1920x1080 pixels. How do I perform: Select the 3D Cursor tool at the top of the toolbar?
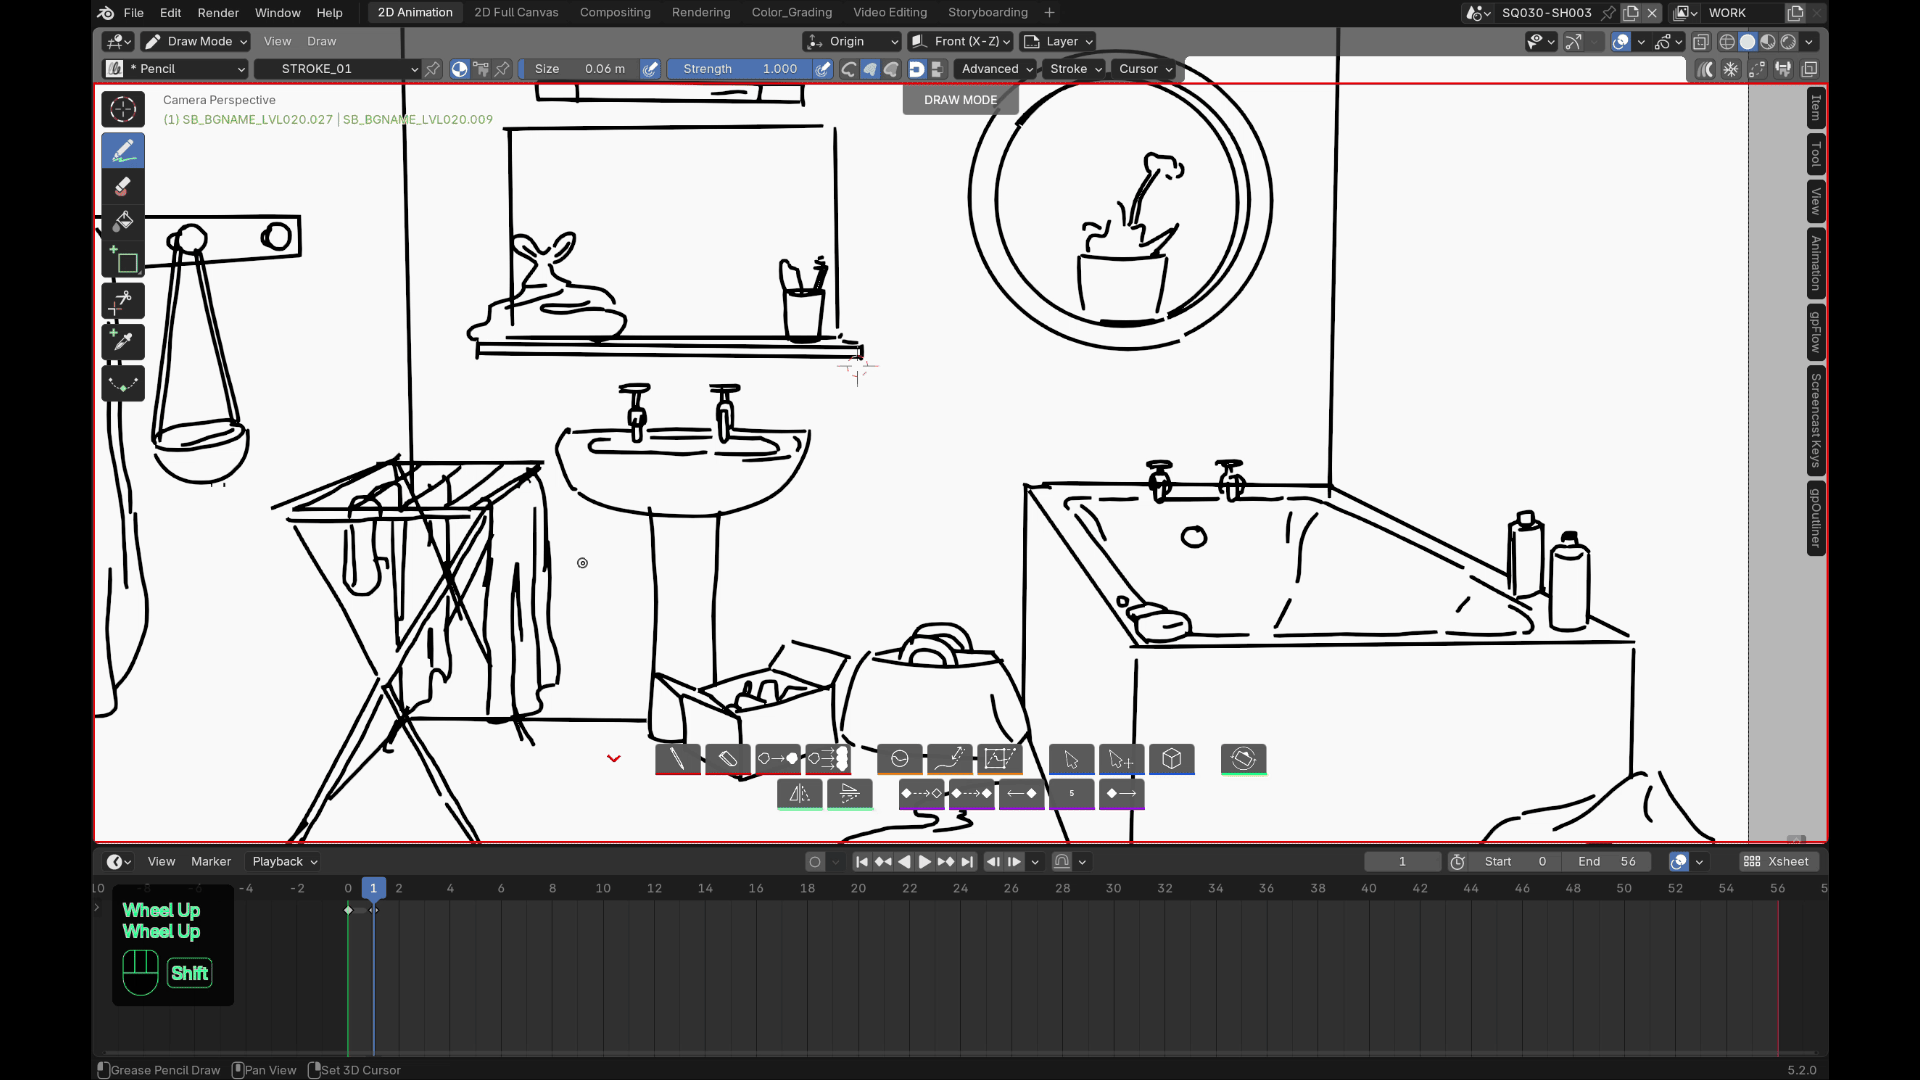123,109
